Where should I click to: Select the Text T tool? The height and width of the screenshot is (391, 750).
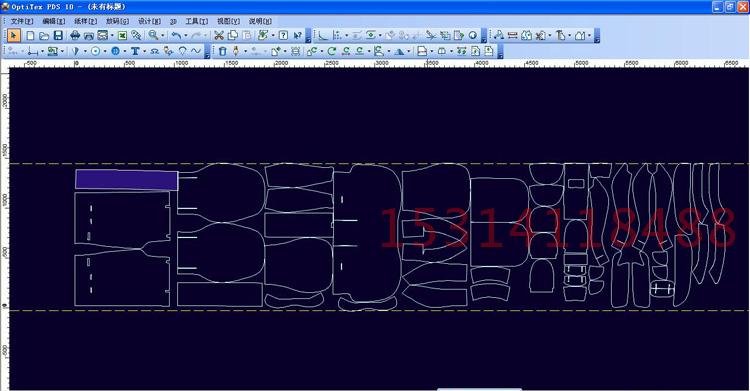135,51
